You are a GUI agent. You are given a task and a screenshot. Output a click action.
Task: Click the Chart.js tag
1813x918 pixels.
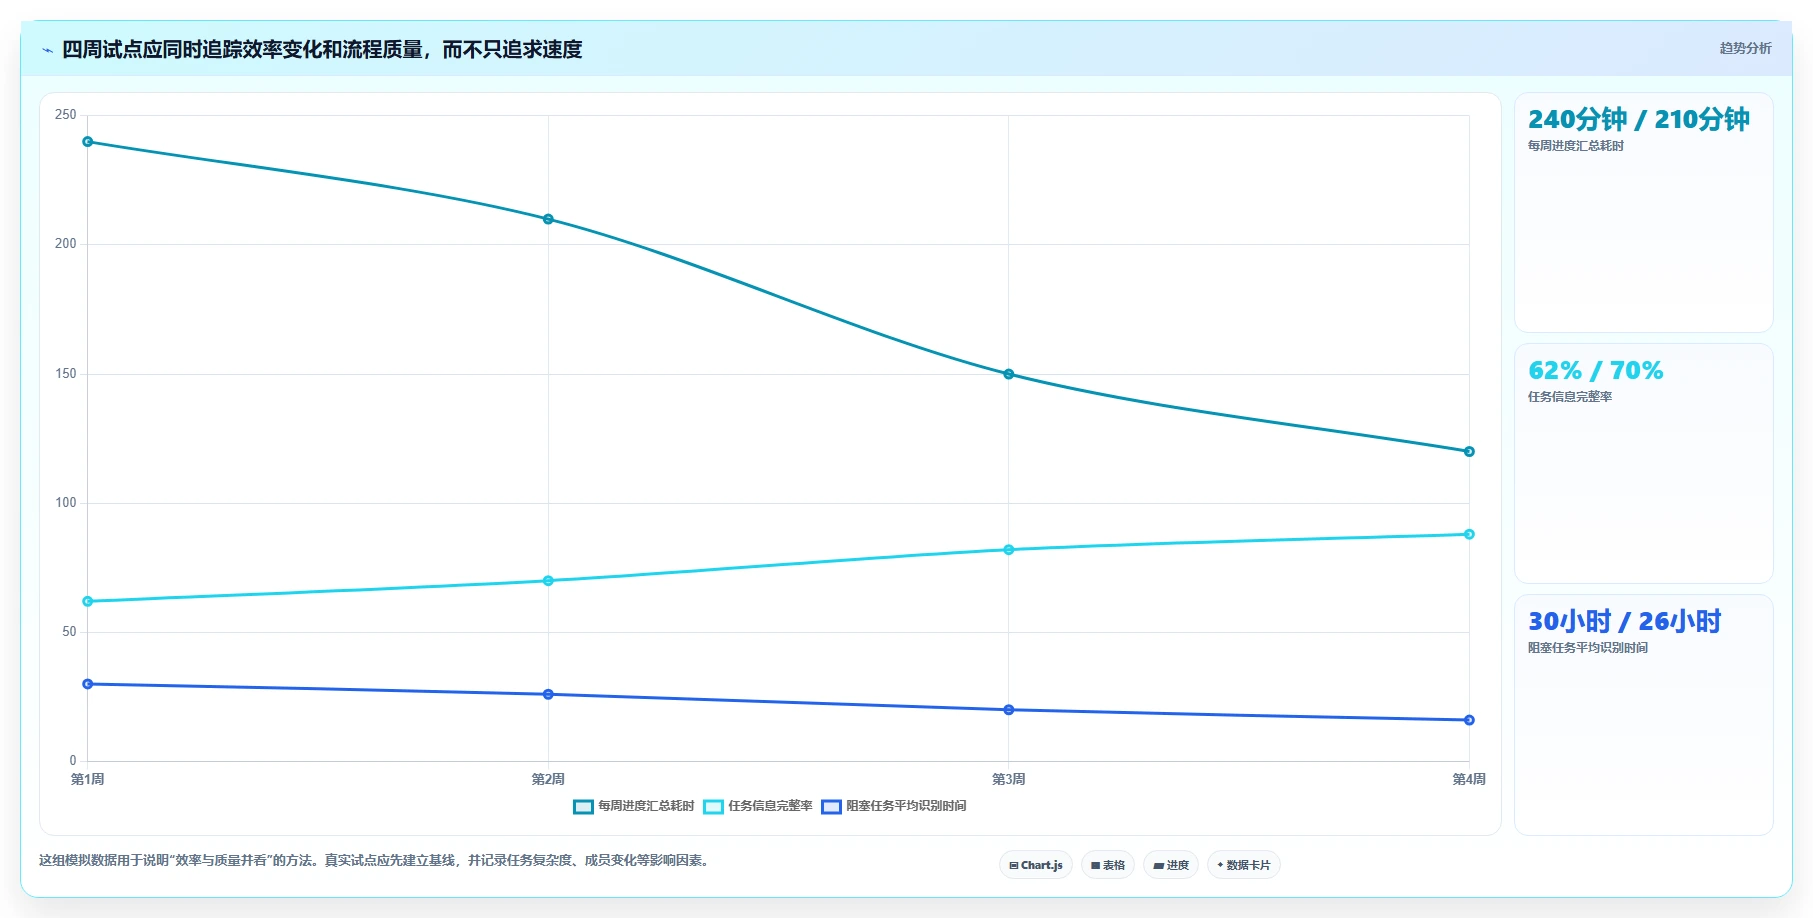1036,865
